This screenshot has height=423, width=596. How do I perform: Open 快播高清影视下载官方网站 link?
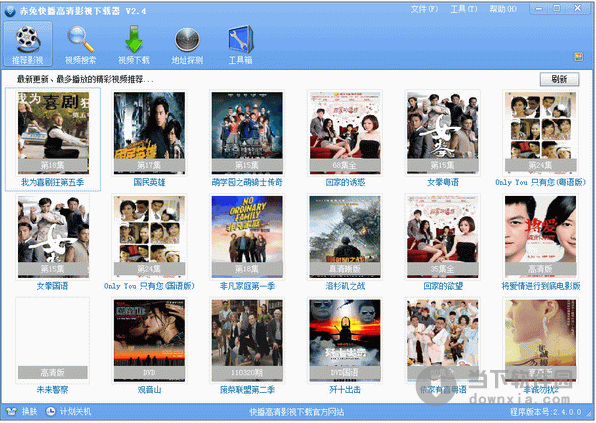coord(296,412)
